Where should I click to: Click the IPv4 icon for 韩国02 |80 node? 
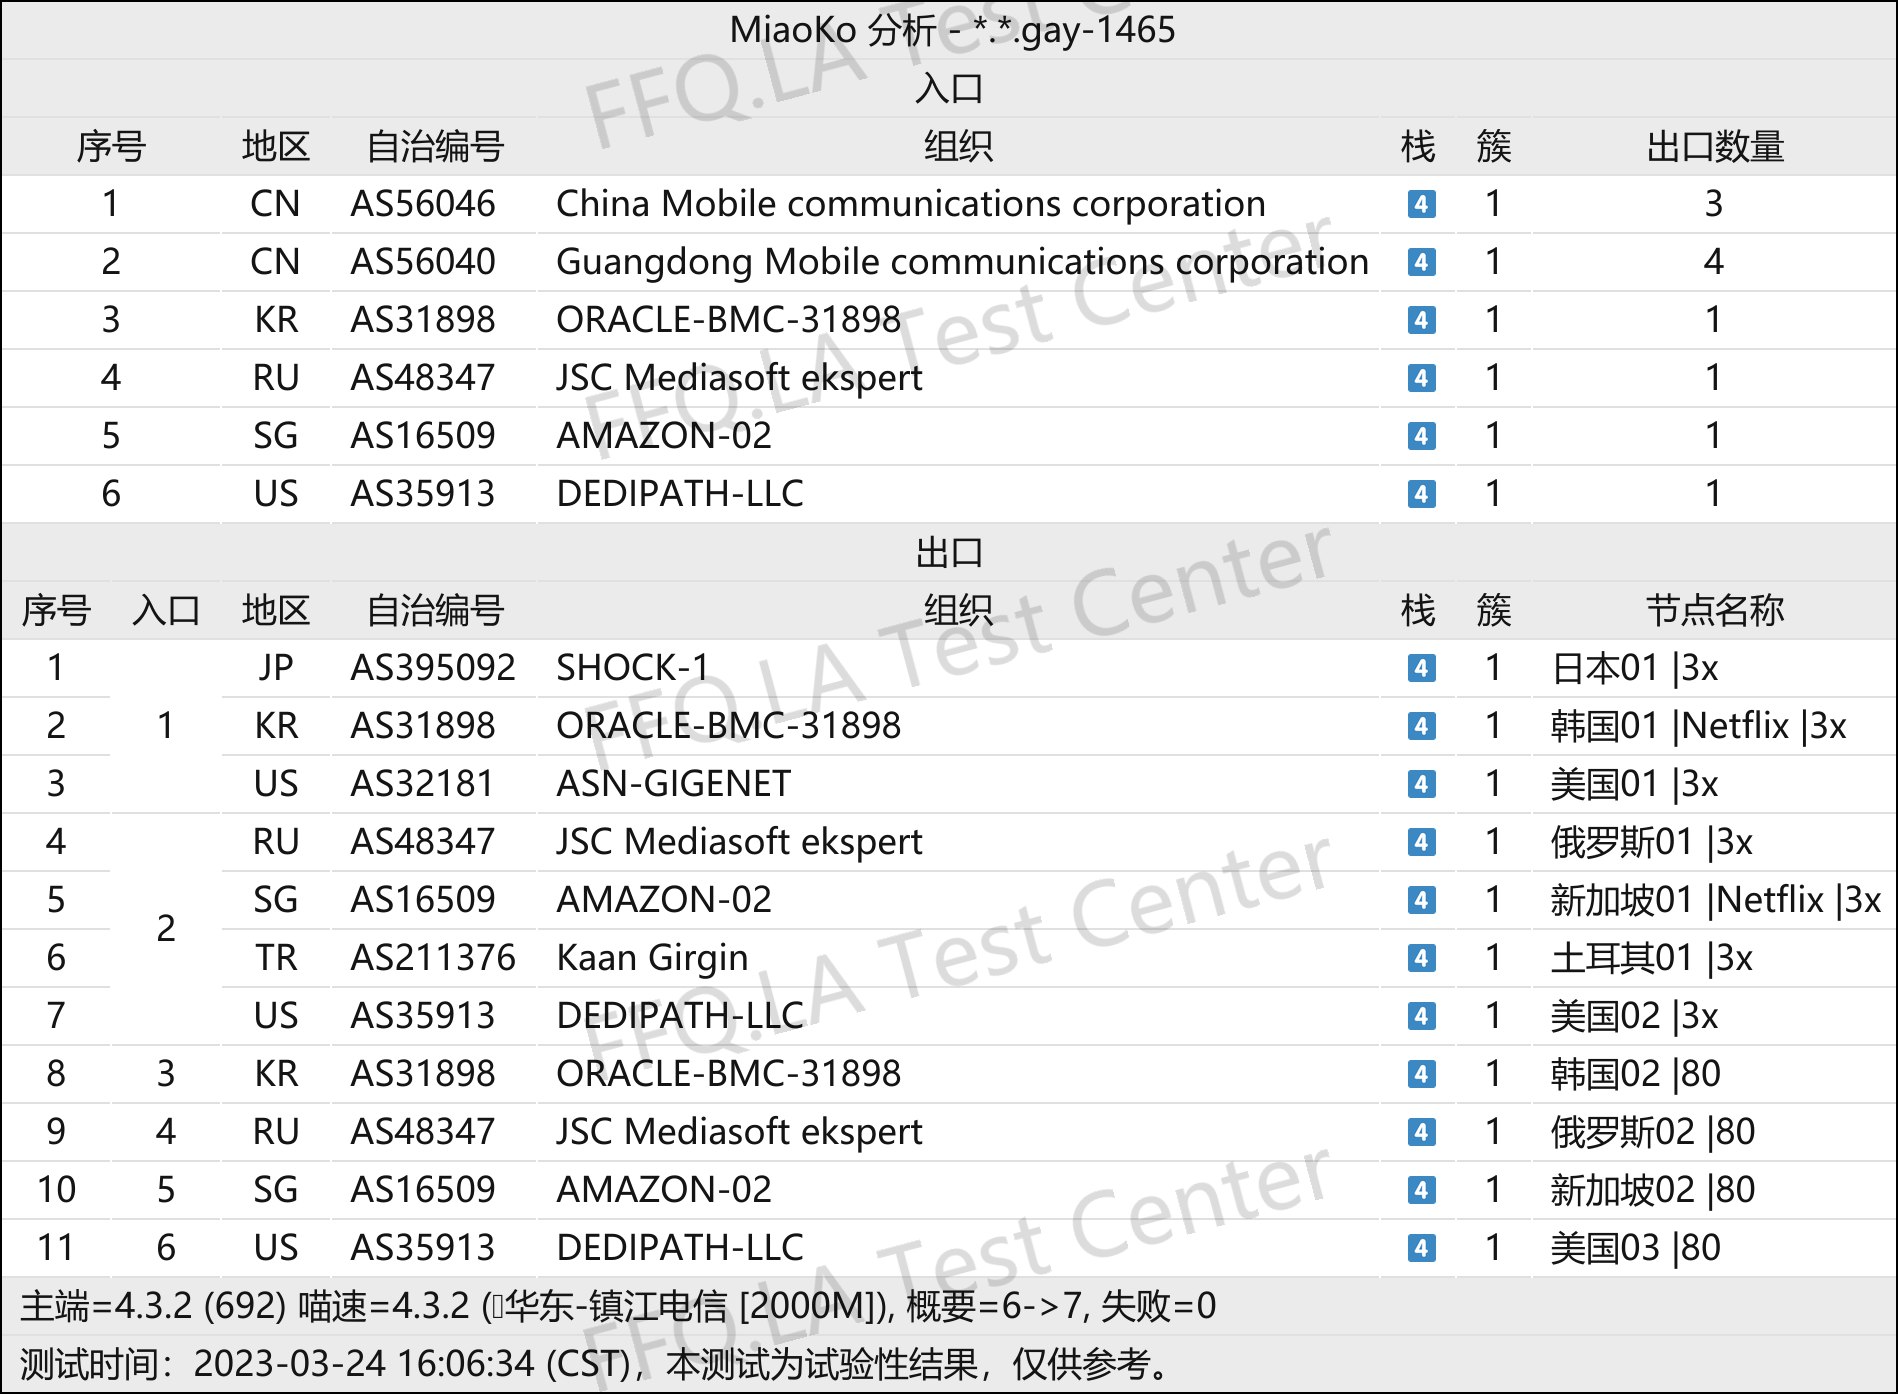[x=1421, y=1074]
